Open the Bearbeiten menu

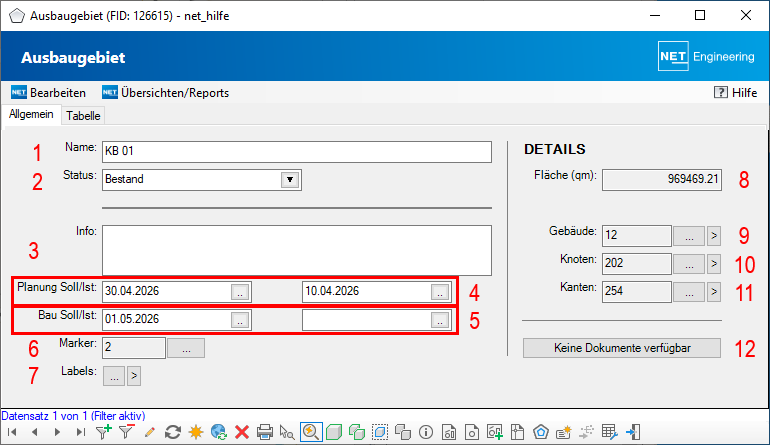[48, 92]
